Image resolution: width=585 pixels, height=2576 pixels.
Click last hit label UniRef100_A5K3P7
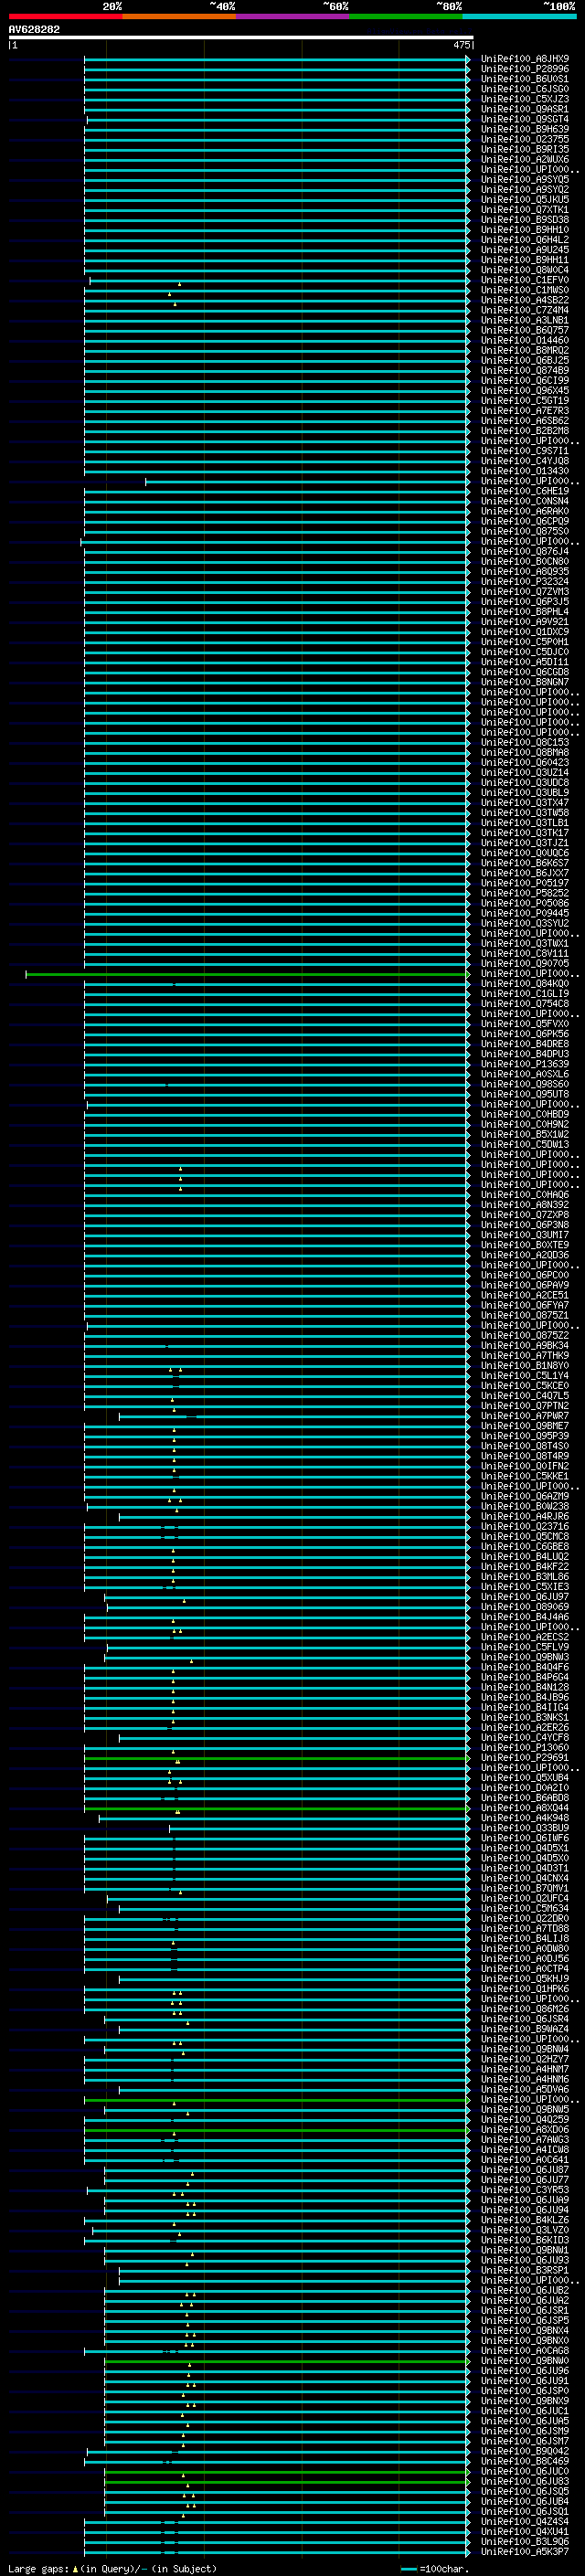(x=525, y=2551)
